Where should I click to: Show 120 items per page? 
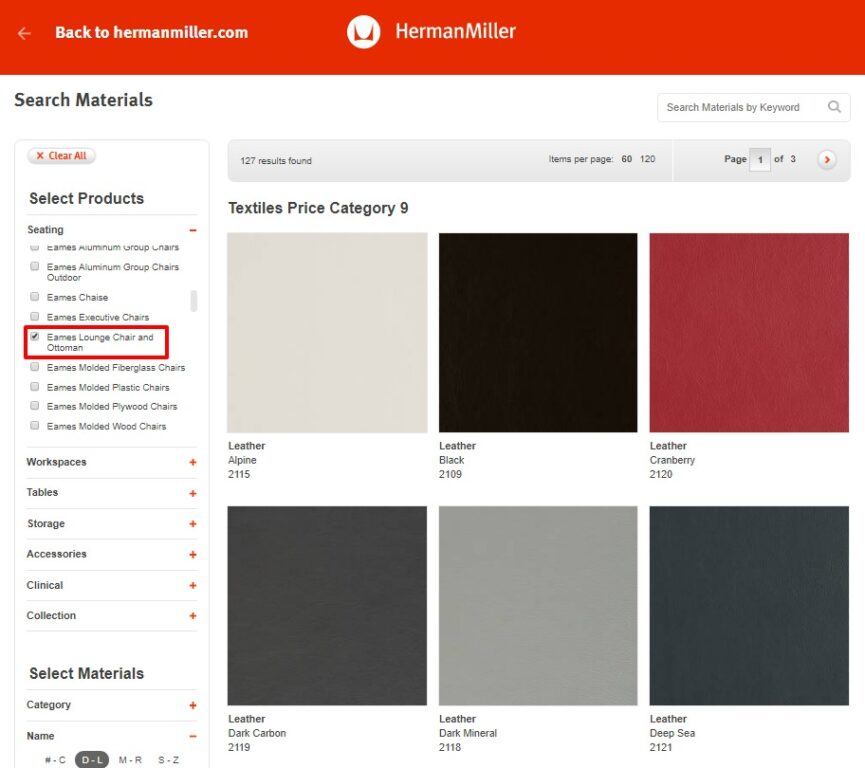point(648,159)
